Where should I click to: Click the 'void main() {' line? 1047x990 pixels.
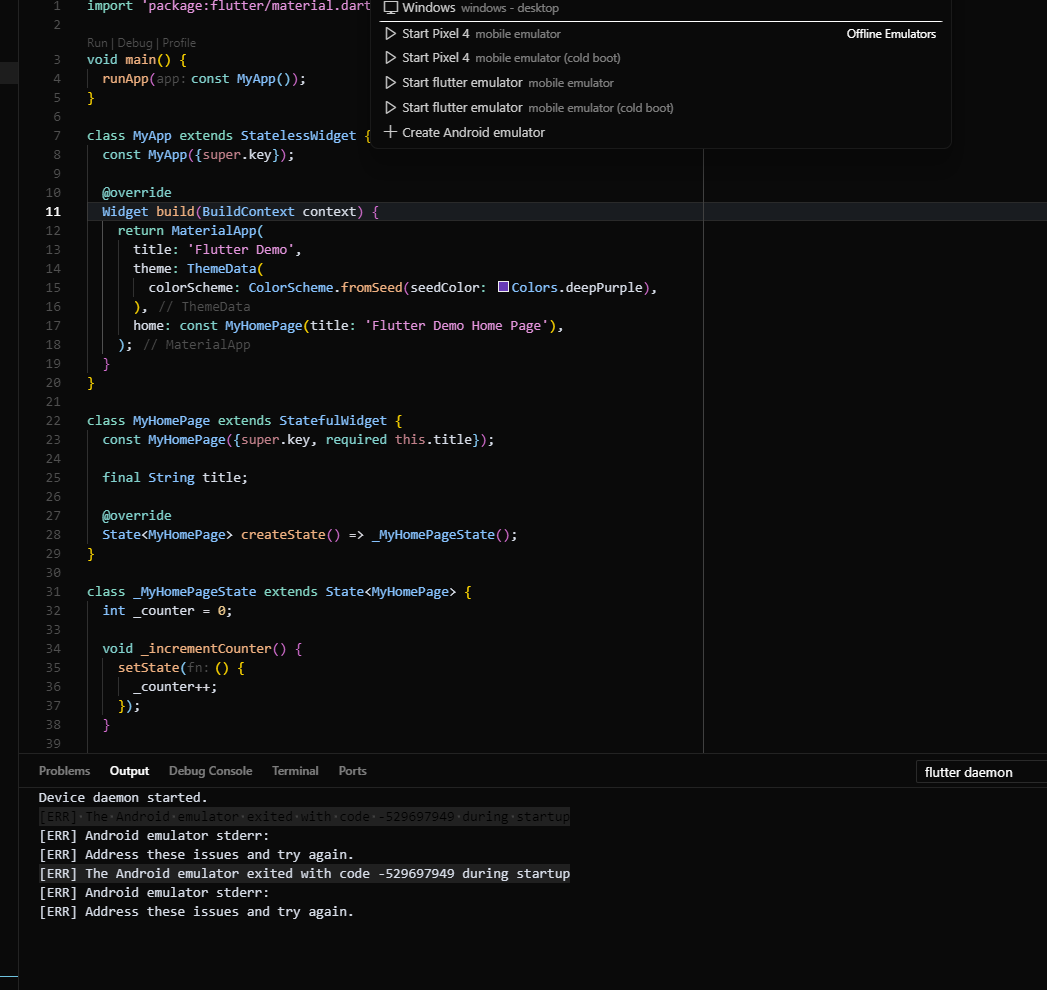(137, 59)
